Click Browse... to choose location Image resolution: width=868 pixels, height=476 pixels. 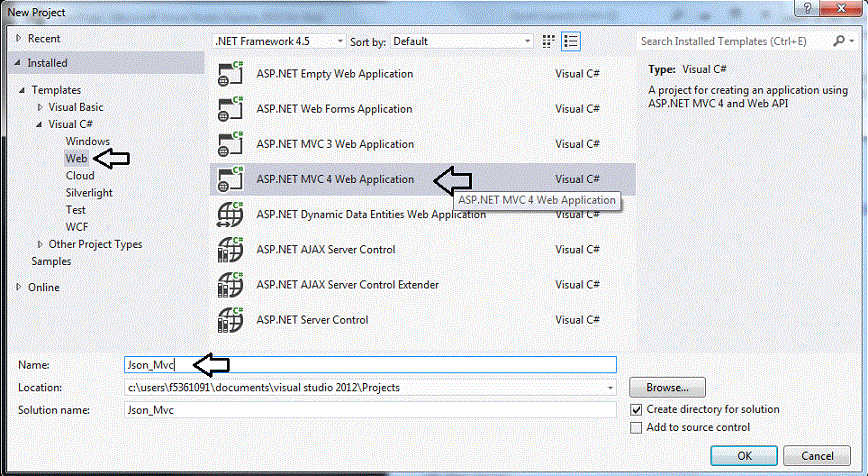click(668, 387)
